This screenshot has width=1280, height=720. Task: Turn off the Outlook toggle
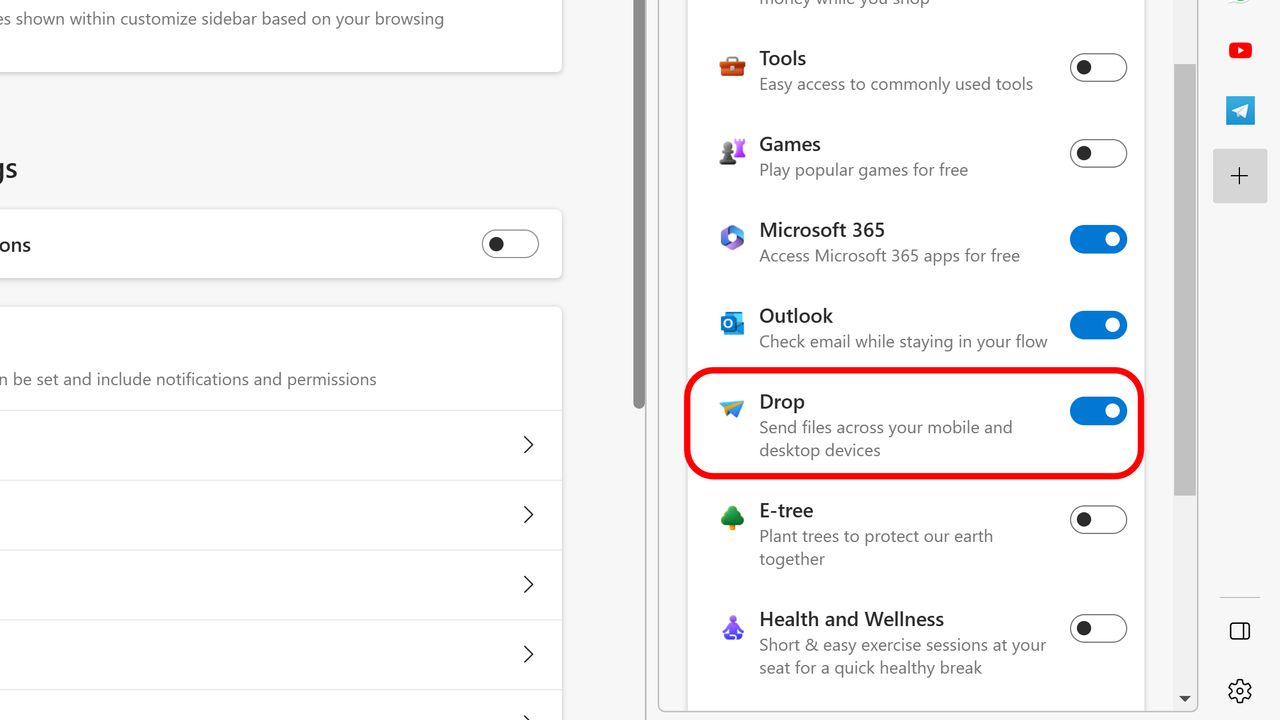pyautogui.click(x=1098, y=325)
